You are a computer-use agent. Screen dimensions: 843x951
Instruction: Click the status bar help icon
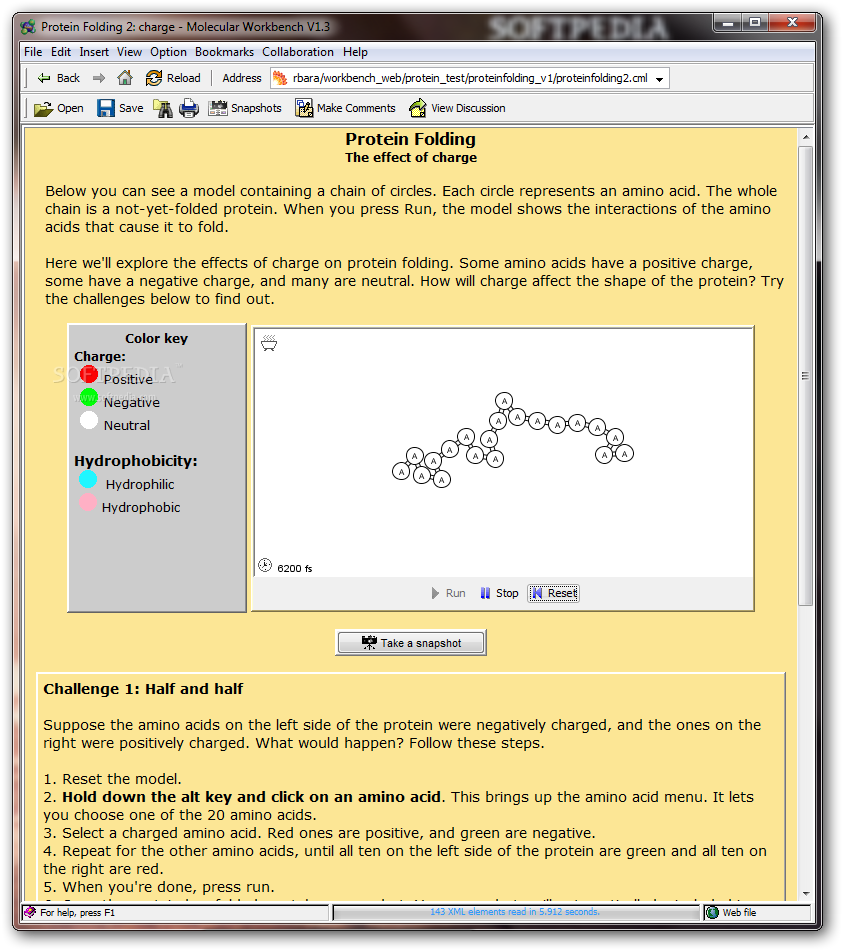[30, 912]
